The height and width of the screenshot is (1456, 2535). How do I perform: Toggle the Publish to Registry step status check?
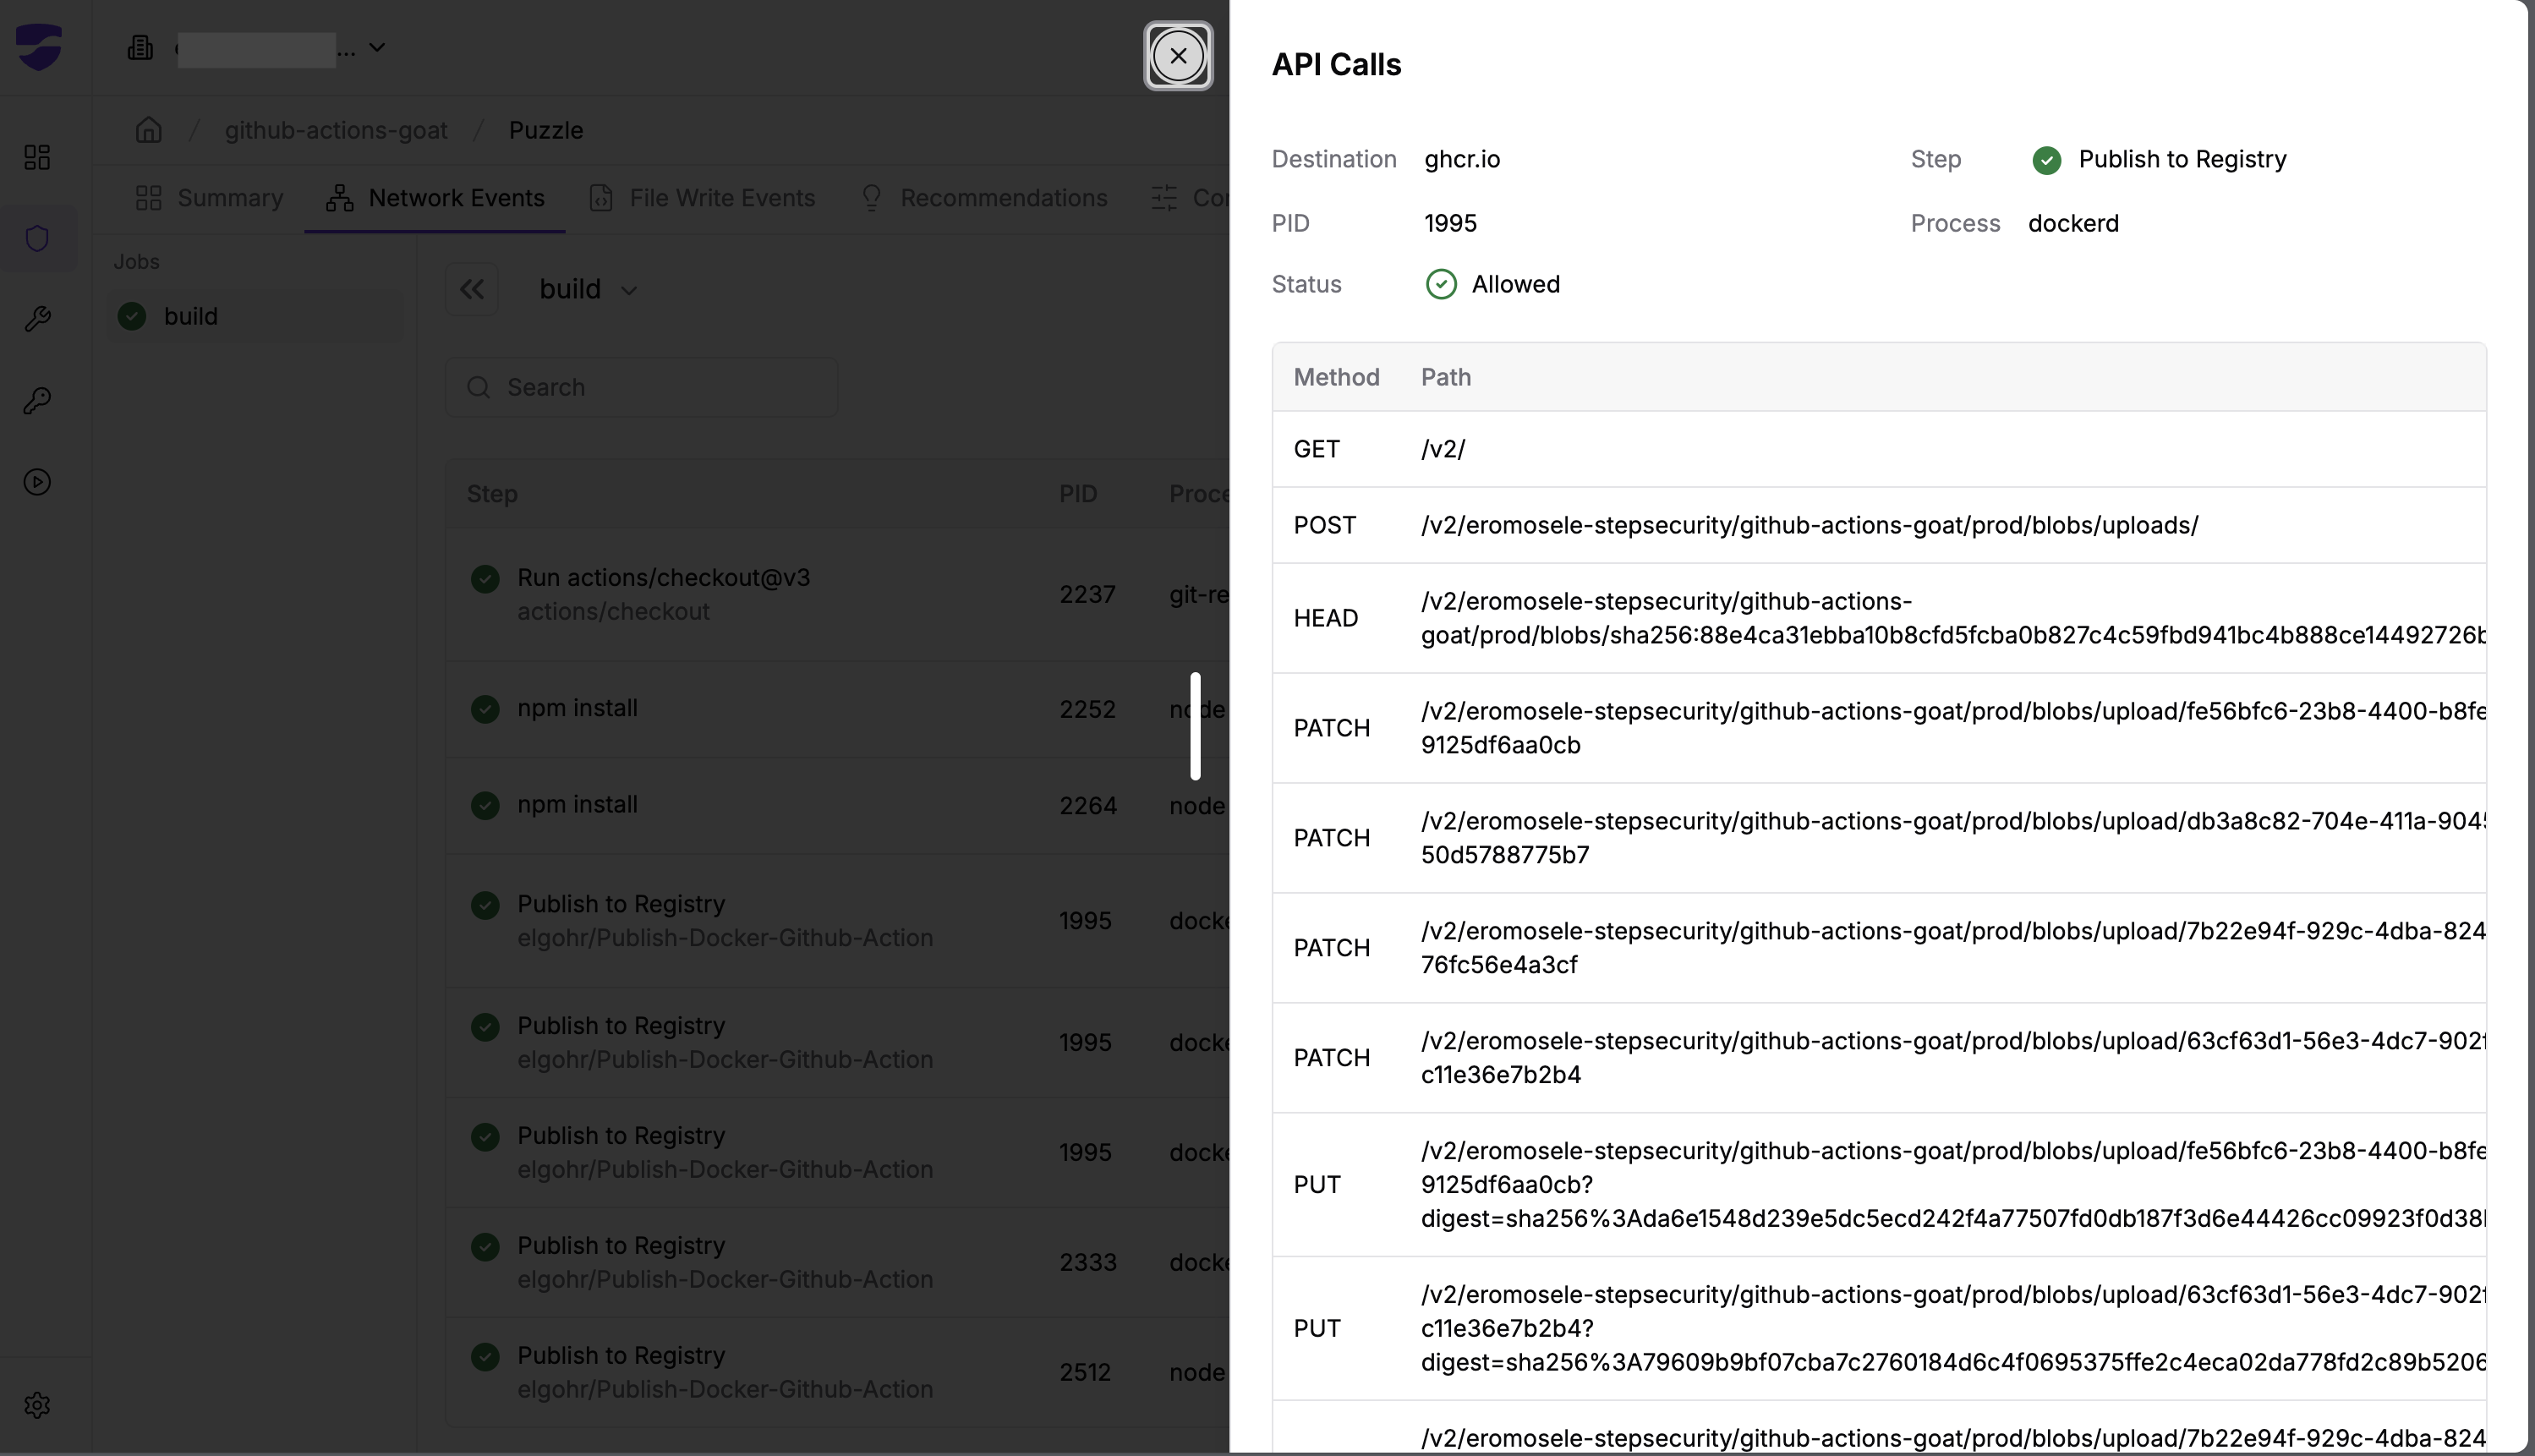2047,160
